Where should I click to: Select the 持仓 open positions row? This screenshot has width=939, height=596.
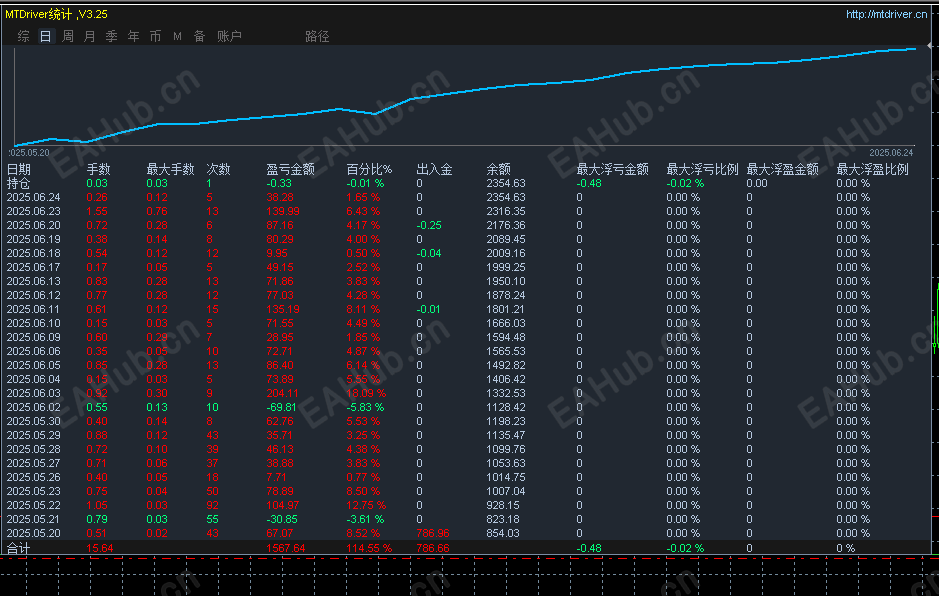pyautogui.click(x=467, y=183)
